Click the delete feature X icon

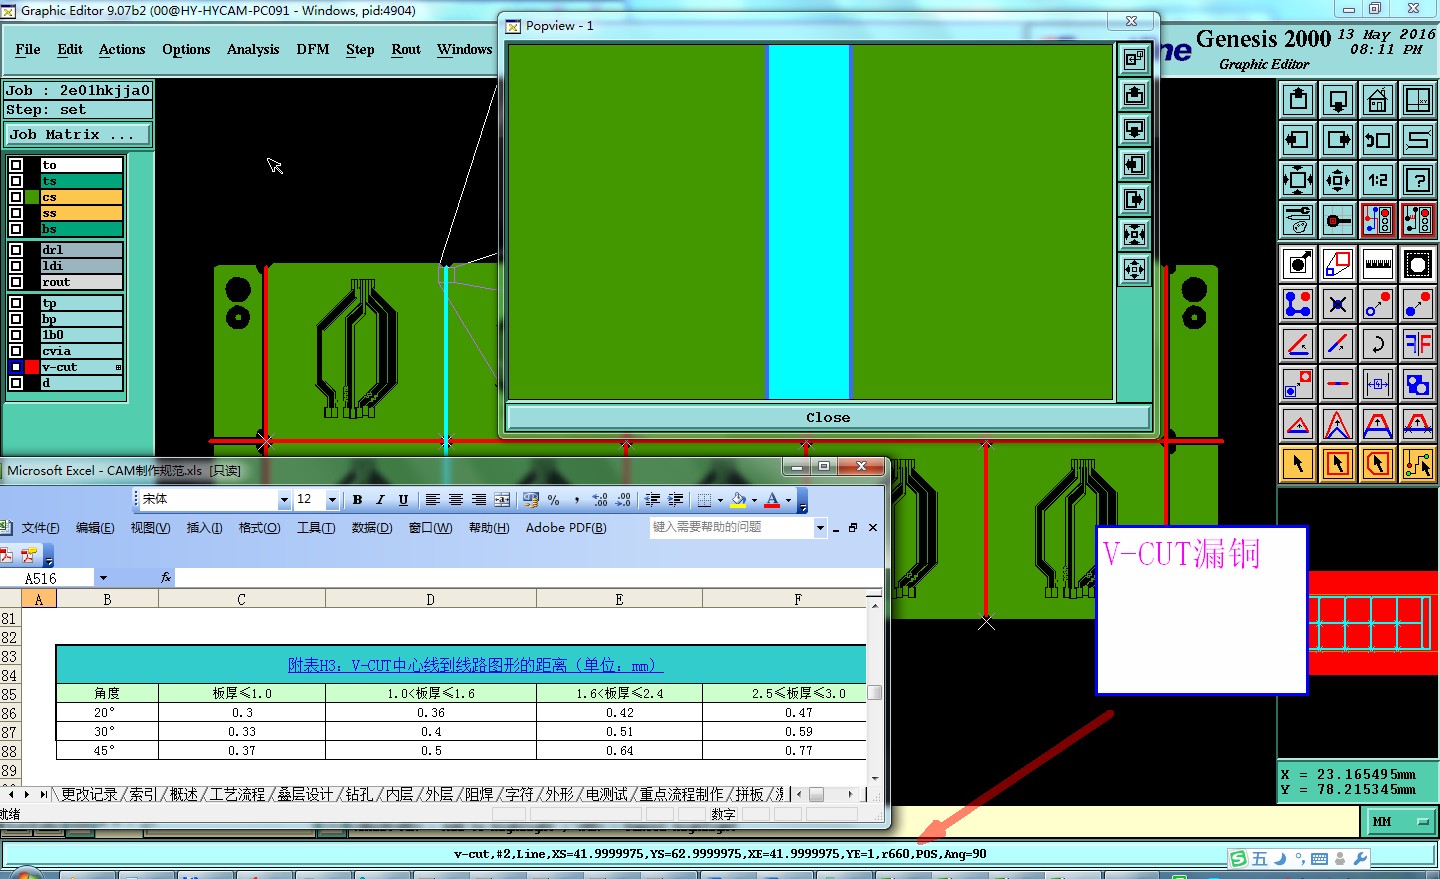1338,304
